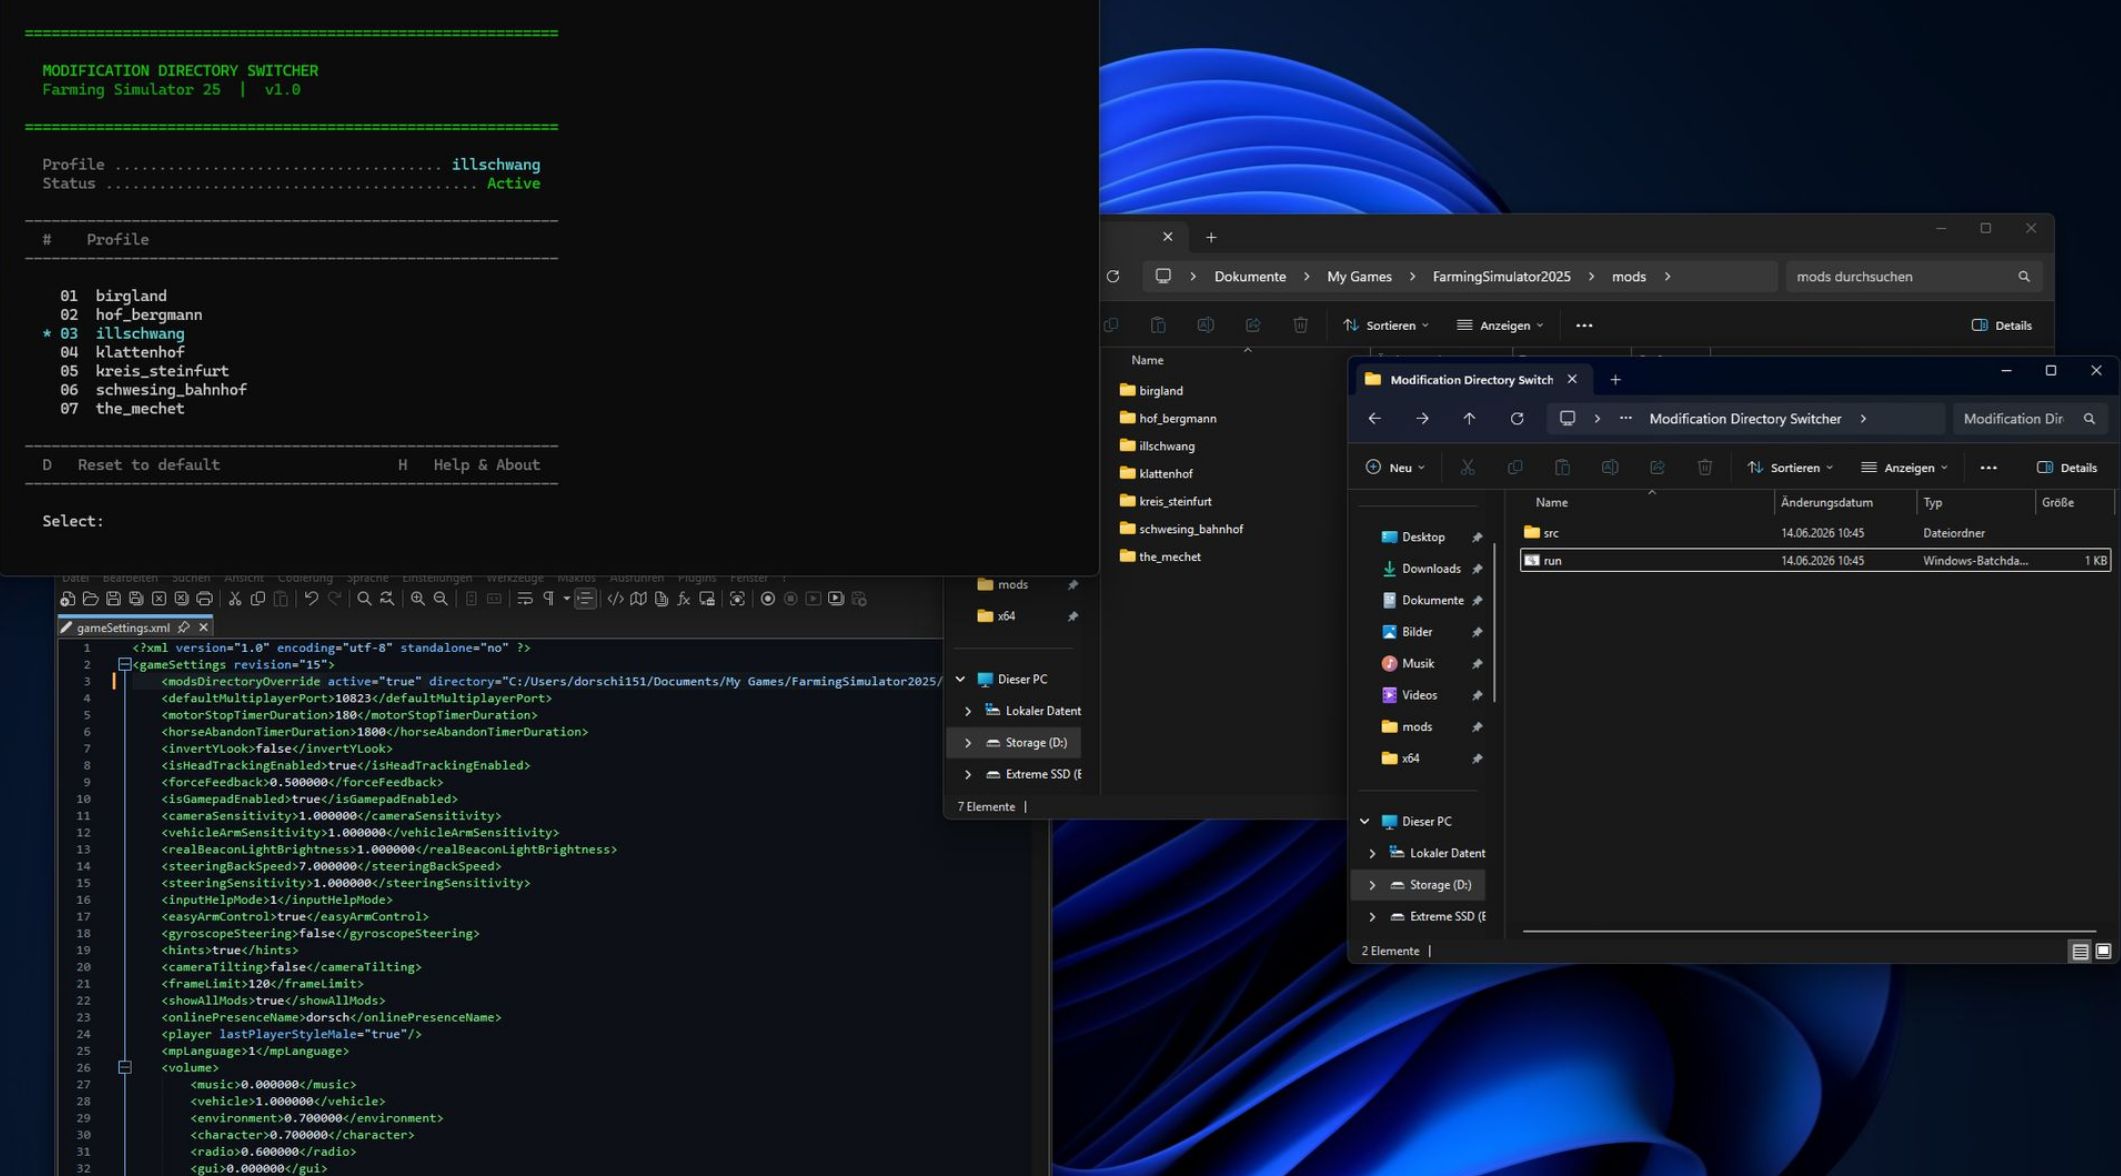This screenshot has height=1176, width=2121.
Task: Expand Storage (D:) in Switcher Explorer sidebar
Action: pos(1372,885)
